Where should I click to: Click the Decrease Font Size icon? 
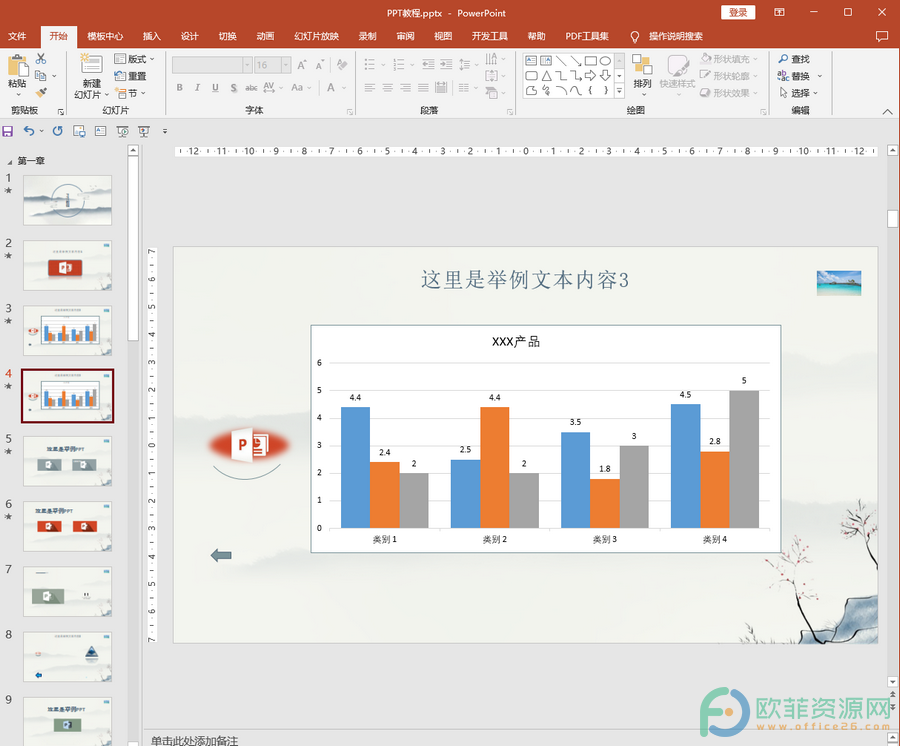pyautogui.click(x=320, y=65)
